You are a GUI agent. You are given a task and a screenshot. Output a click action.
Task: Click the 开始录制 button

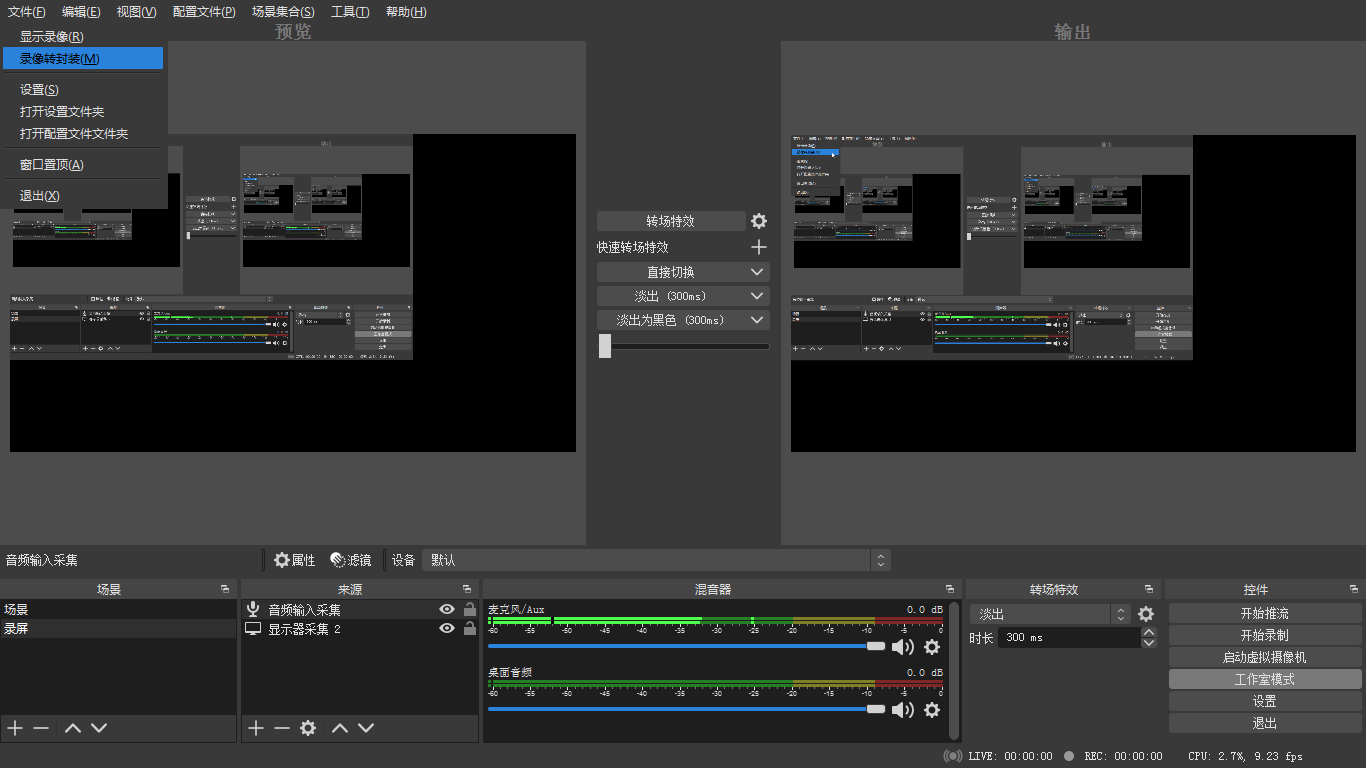1264,635
